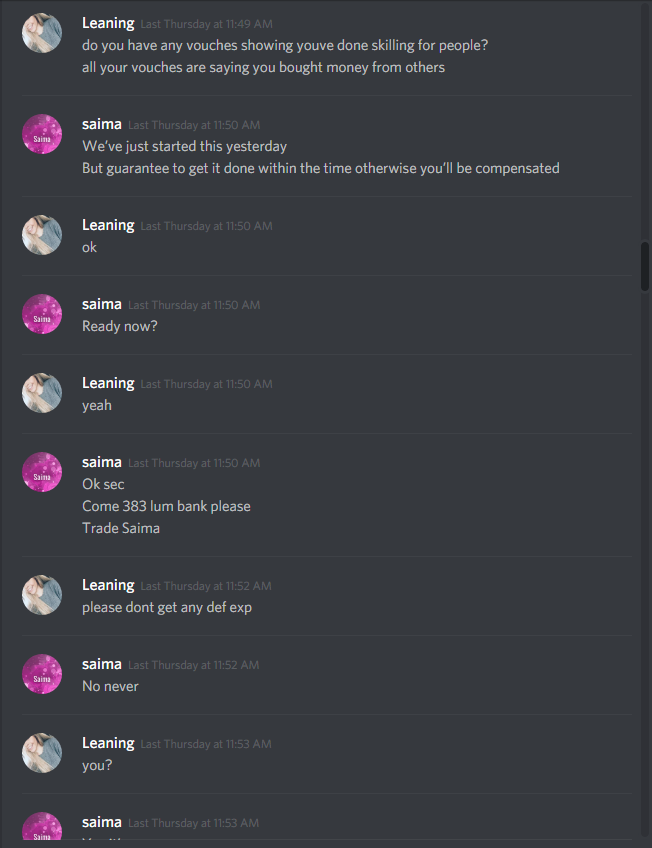Image resolution: width=652 pixels, height=848 pixels.
Task: Click the Leaning username above 'please dont get any def exp'
Action: pos(108,585)
